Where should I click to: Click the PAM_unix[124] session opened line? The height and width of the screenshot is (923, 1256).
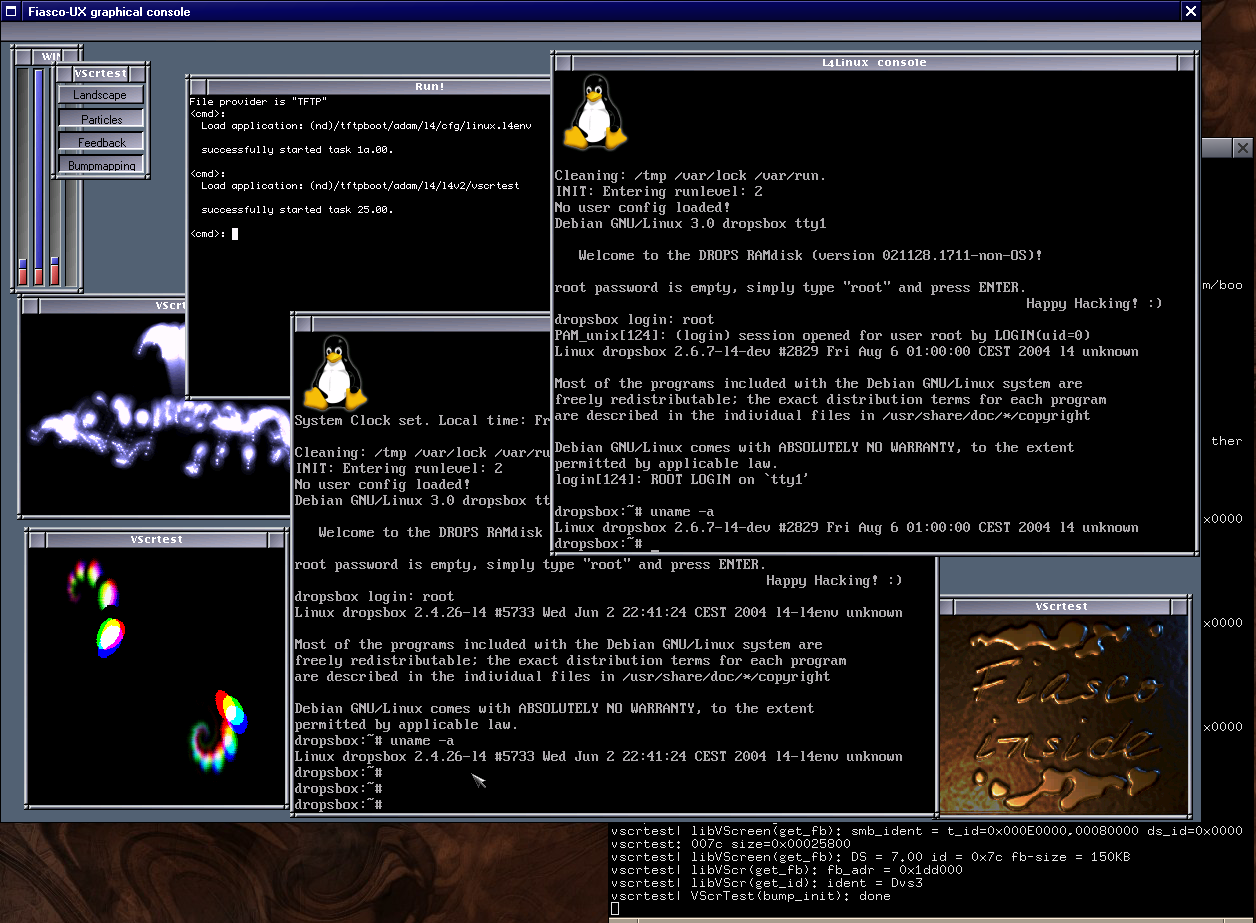pos(822,335)
